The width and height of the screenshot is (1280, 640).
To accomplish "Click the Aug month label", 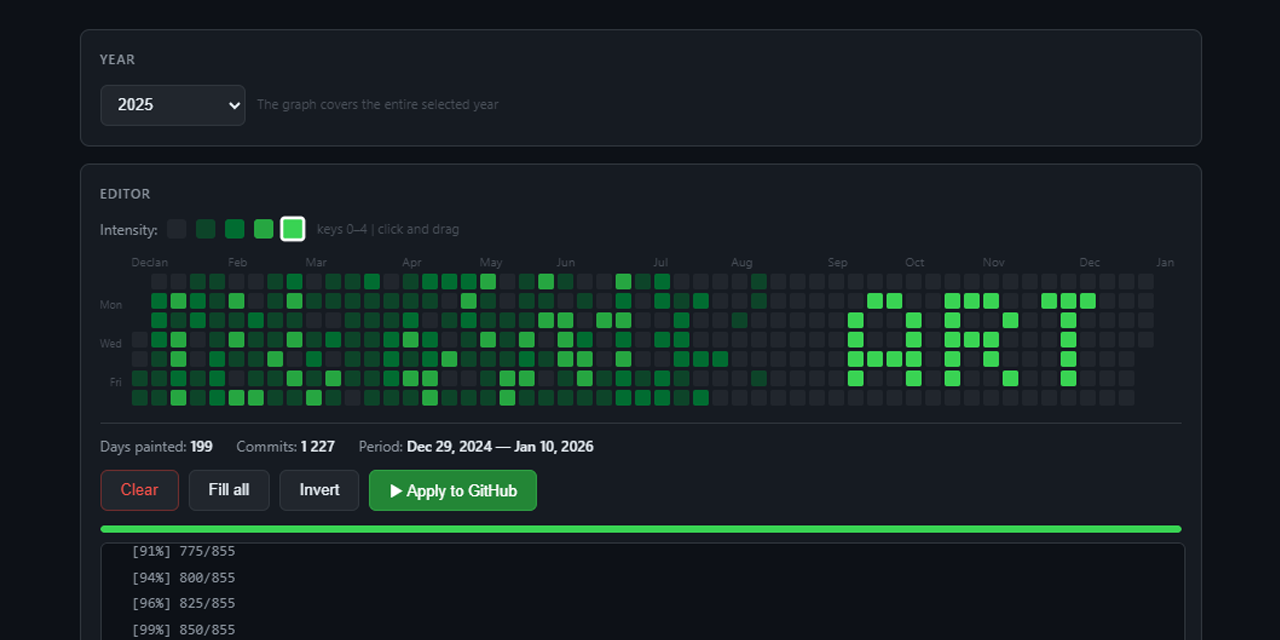I will pyautogui.click(x=741, y=262).
